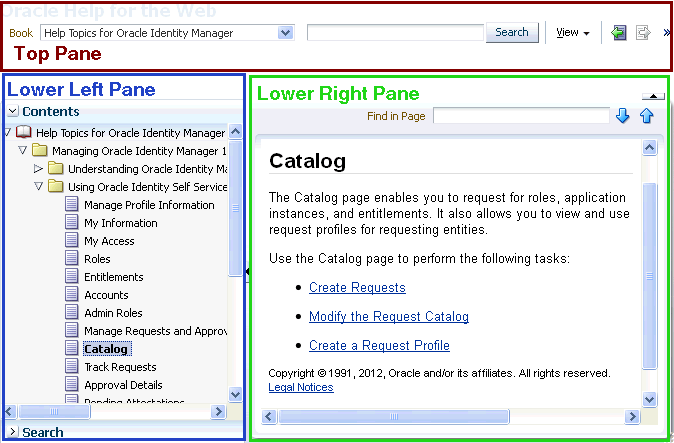
Task: Select Entitlements topic
Action: tap(113, 277)
